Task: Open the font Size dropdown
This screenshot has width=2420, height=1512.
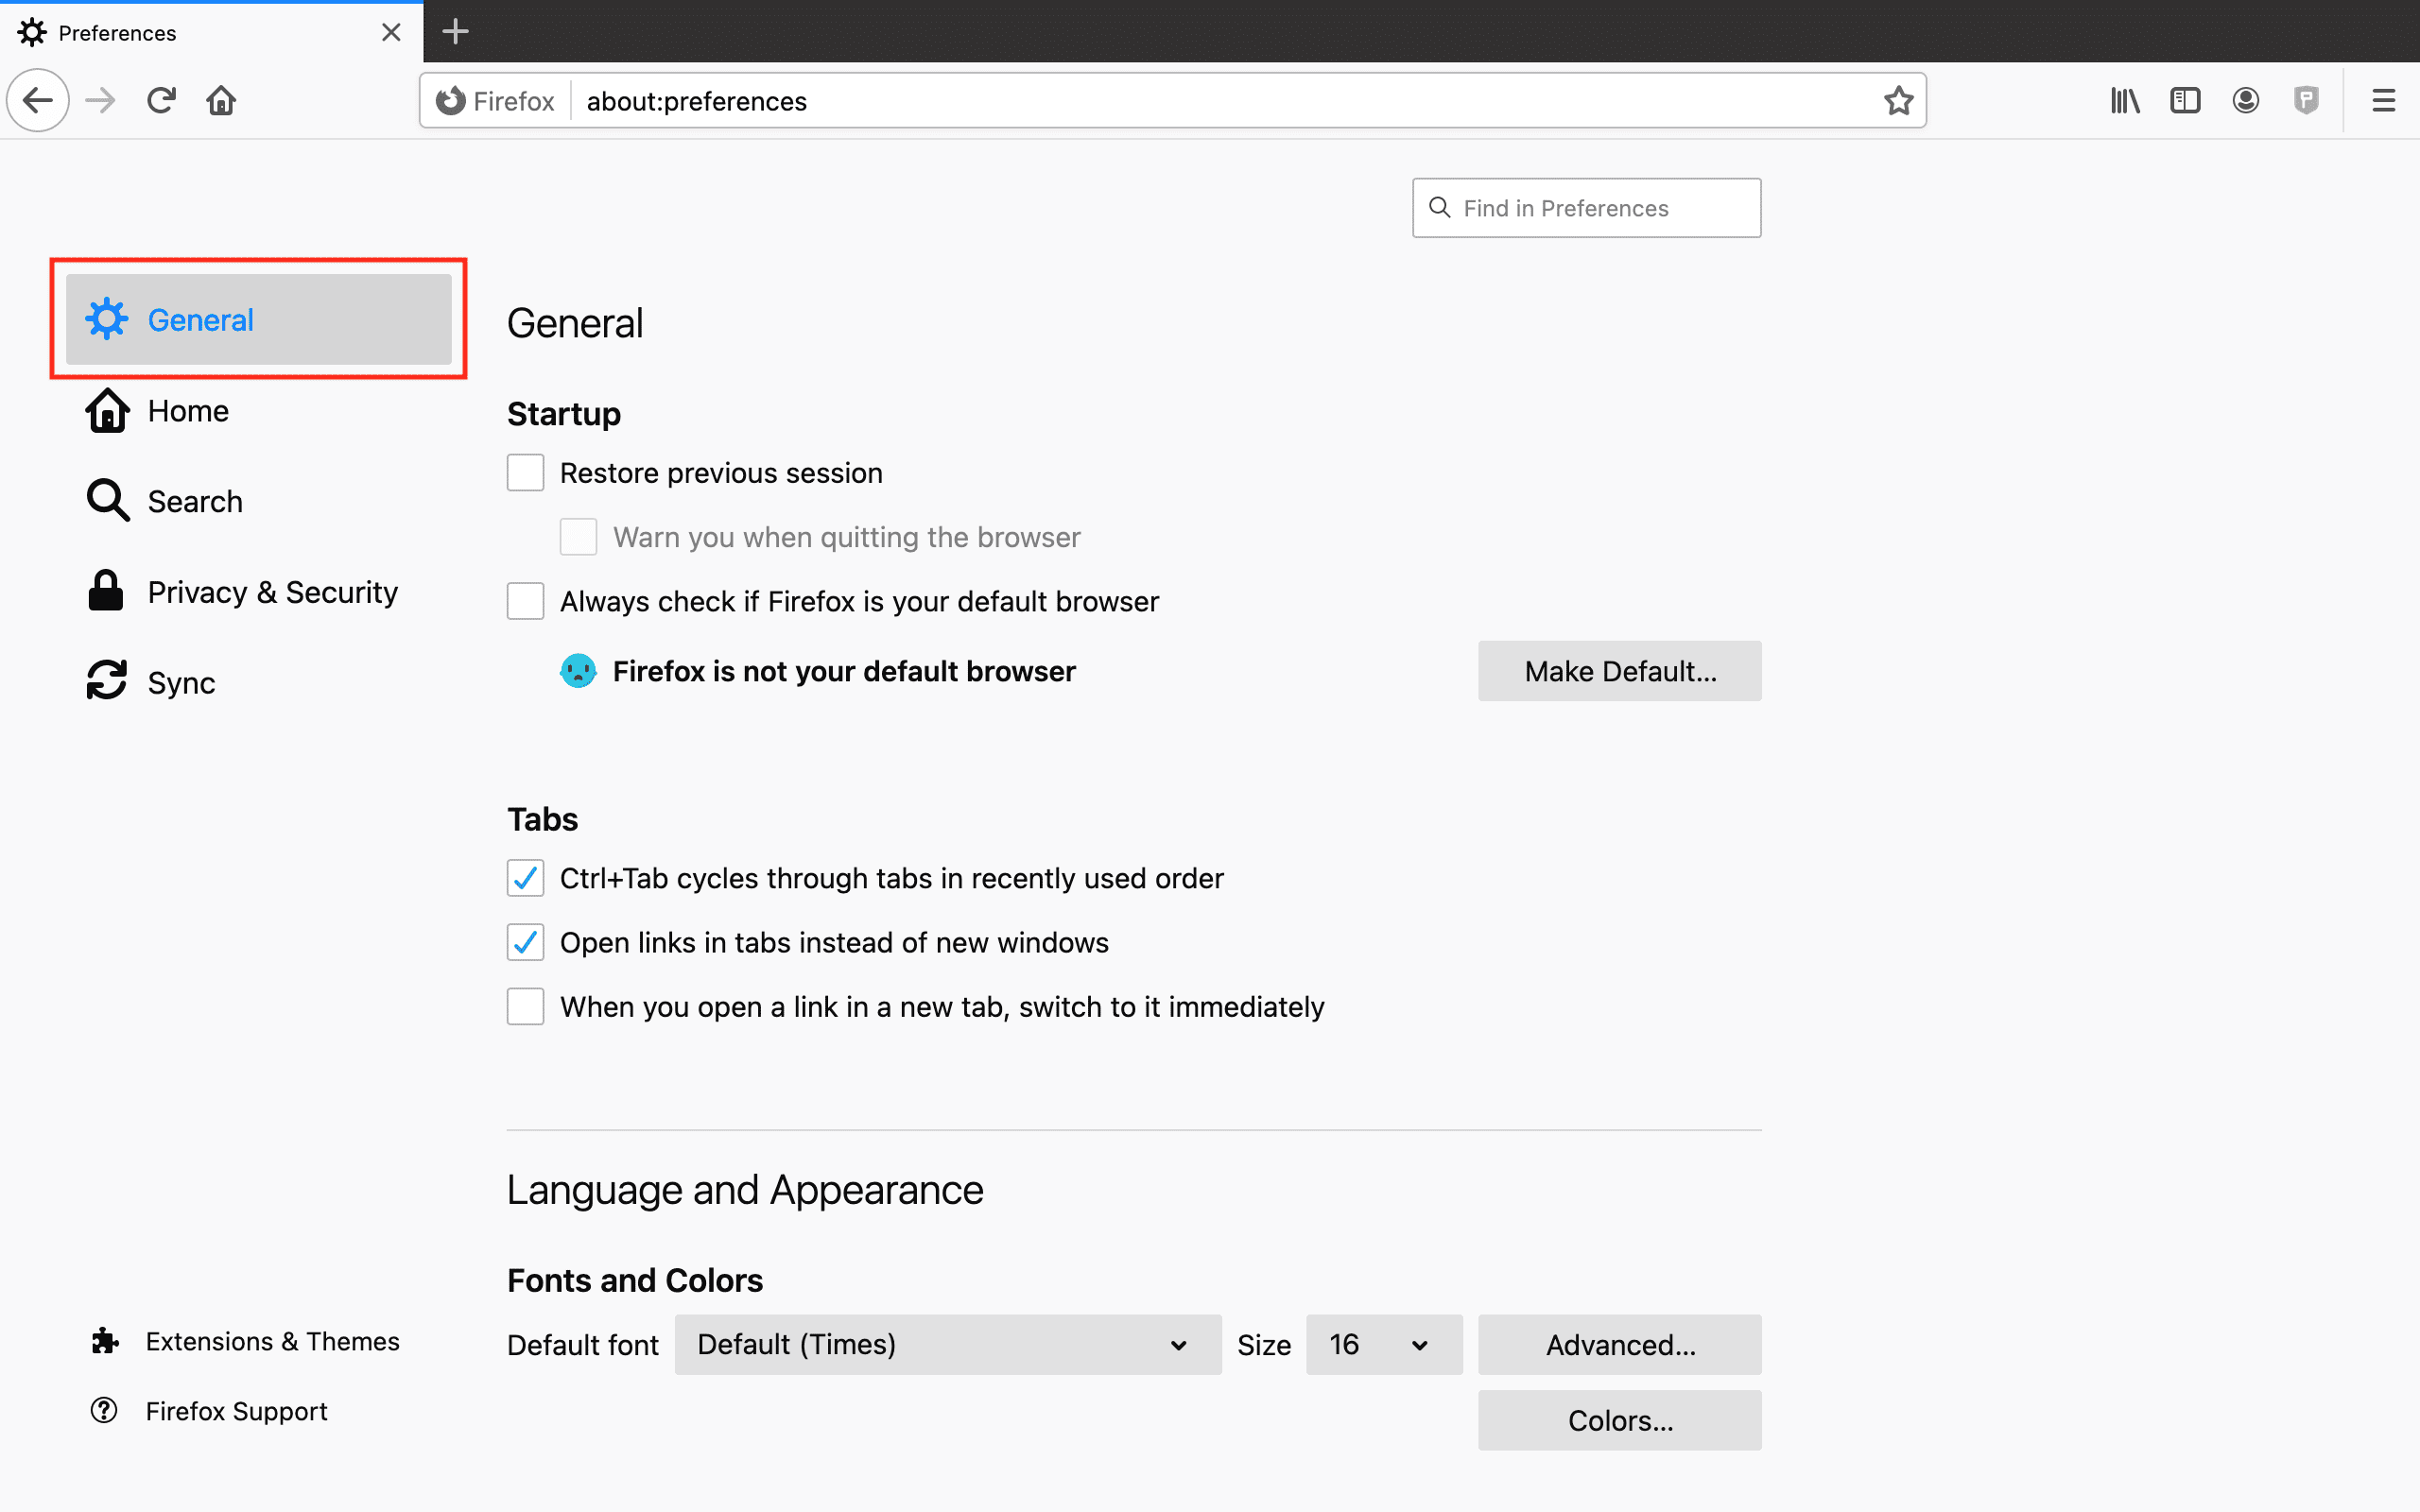Action: (x=1383, y=1344)
